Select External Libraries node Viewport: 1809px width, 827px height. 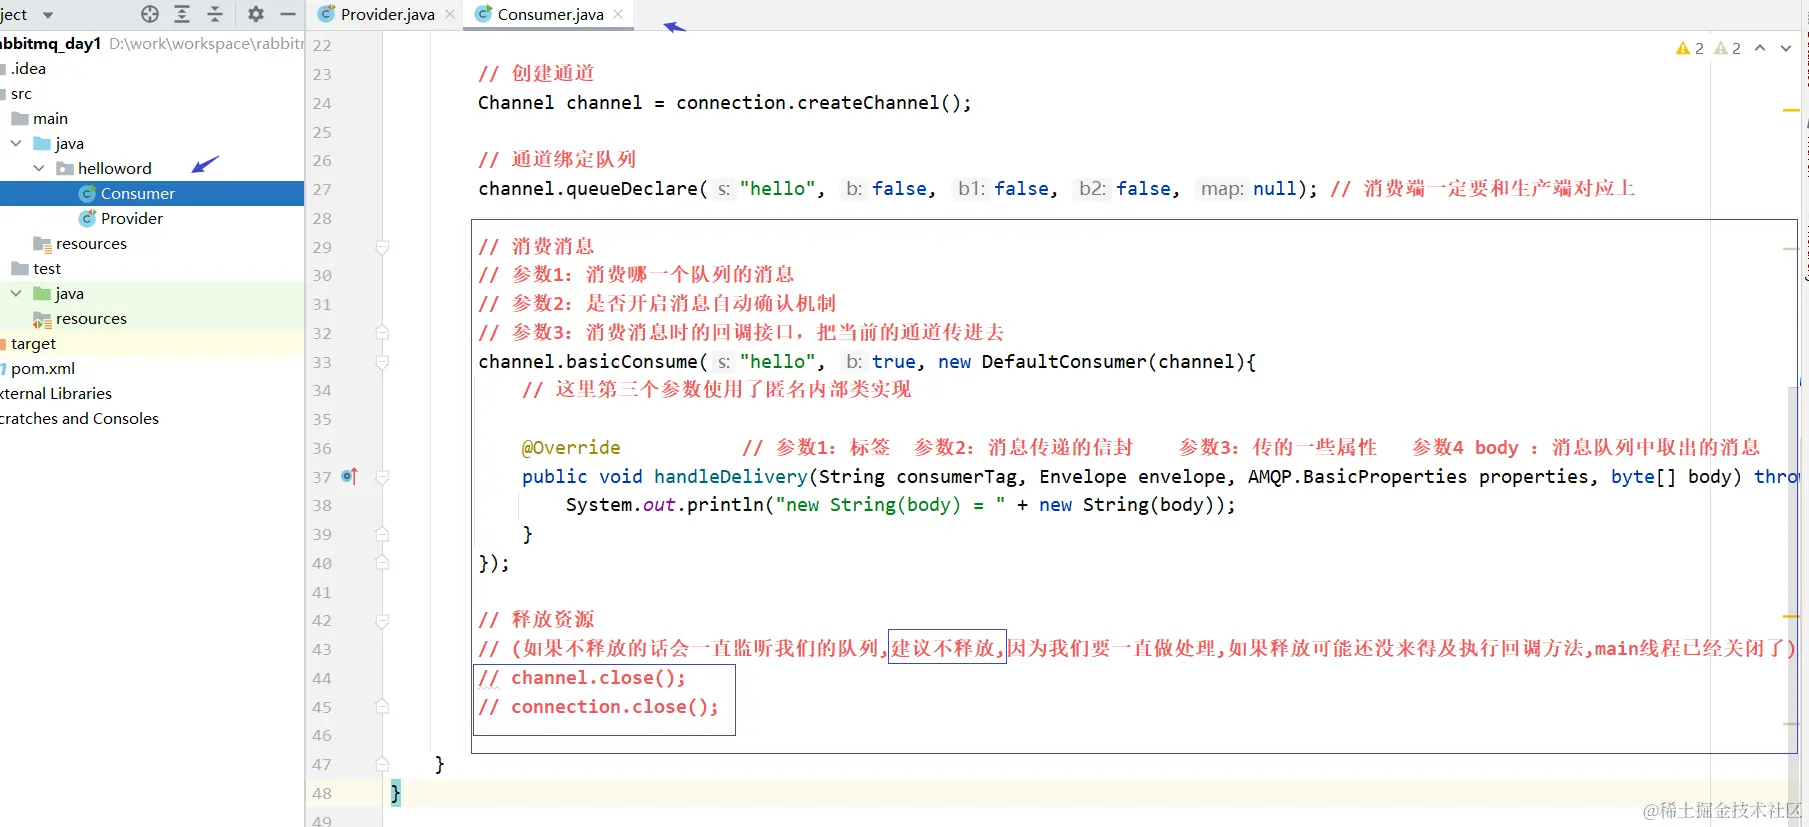56,394
